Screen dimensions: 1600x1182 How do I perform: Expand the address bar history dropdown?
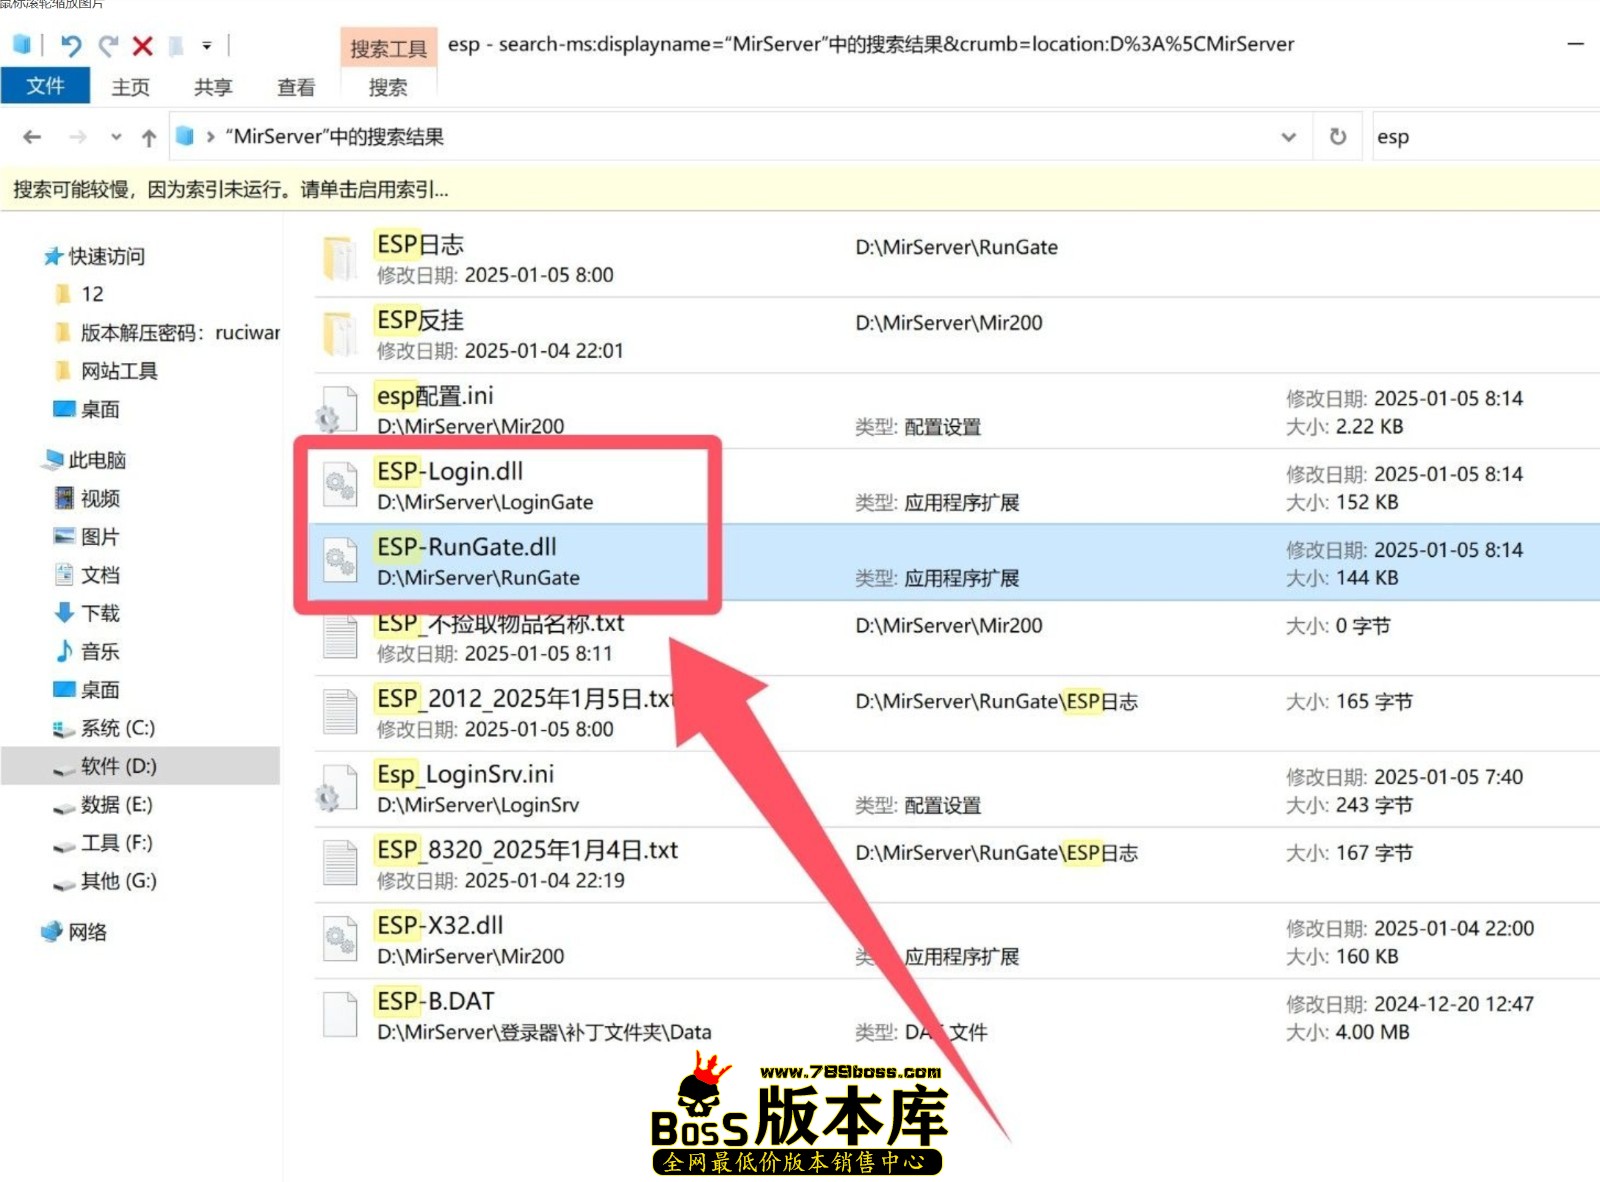pyautogui.click(x=1289, y=137)
